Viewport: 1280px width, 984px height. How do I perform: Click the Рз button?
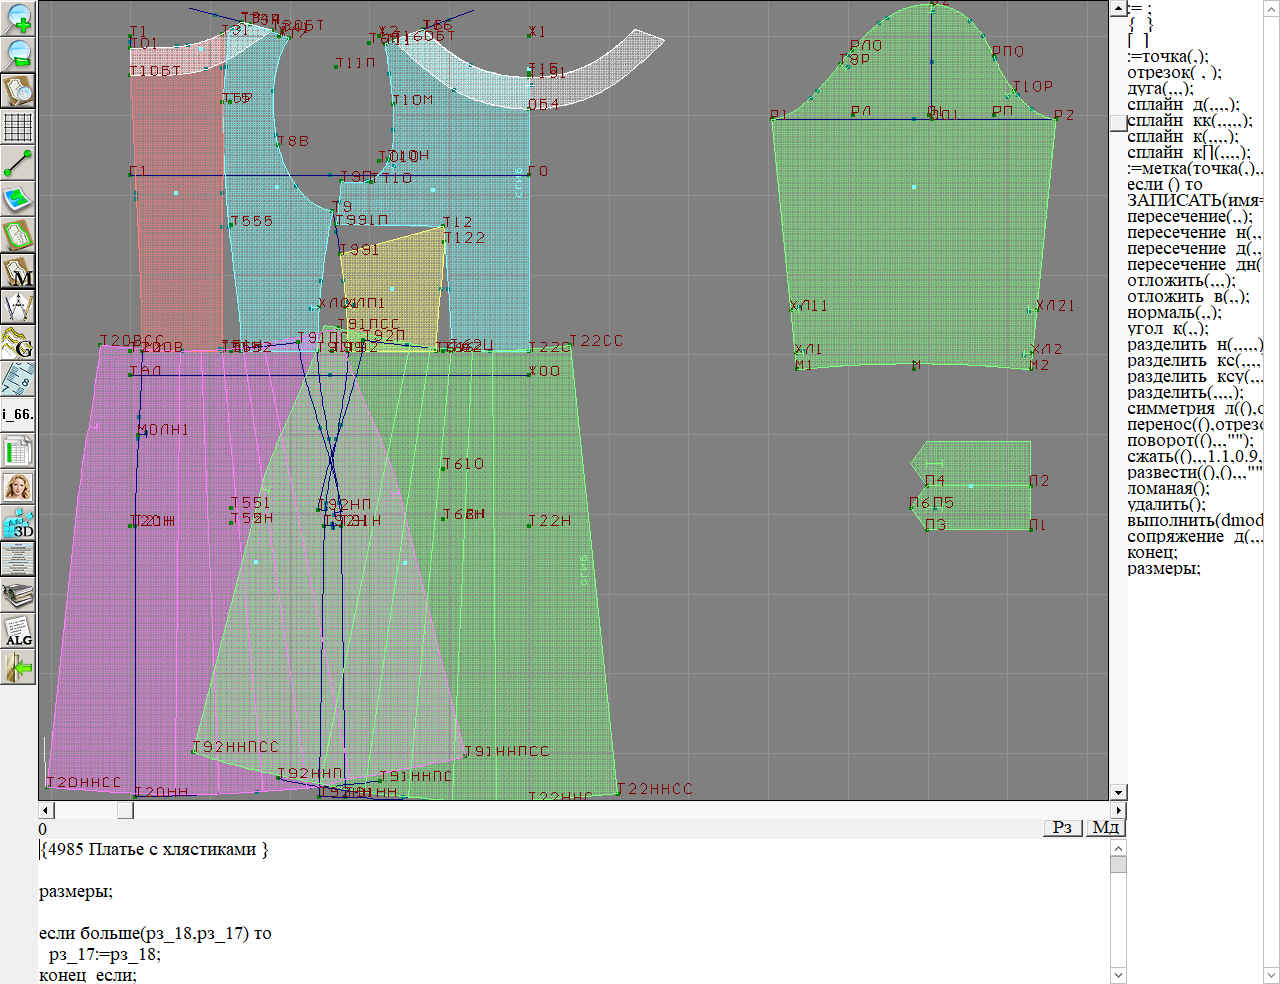click(x=1062, y=827)
